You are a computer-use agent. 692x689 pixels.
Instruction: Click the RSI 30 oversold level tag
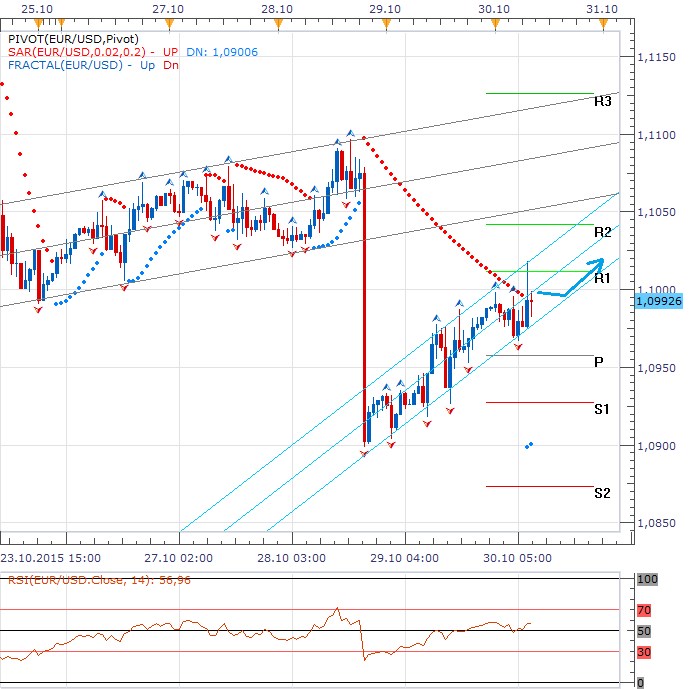coord(645,653)
